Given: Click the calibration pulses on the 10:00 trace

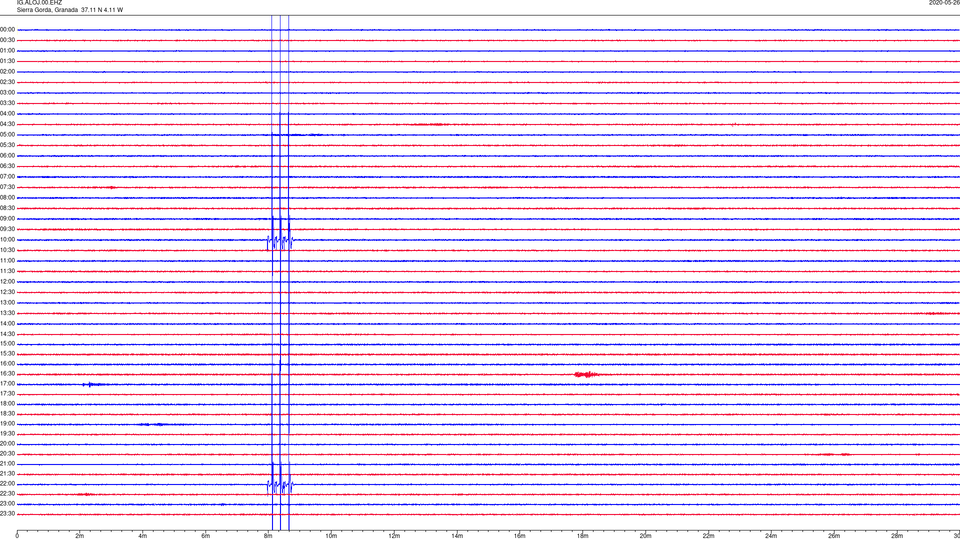Looking at the screenshot, I should point(280,242).
